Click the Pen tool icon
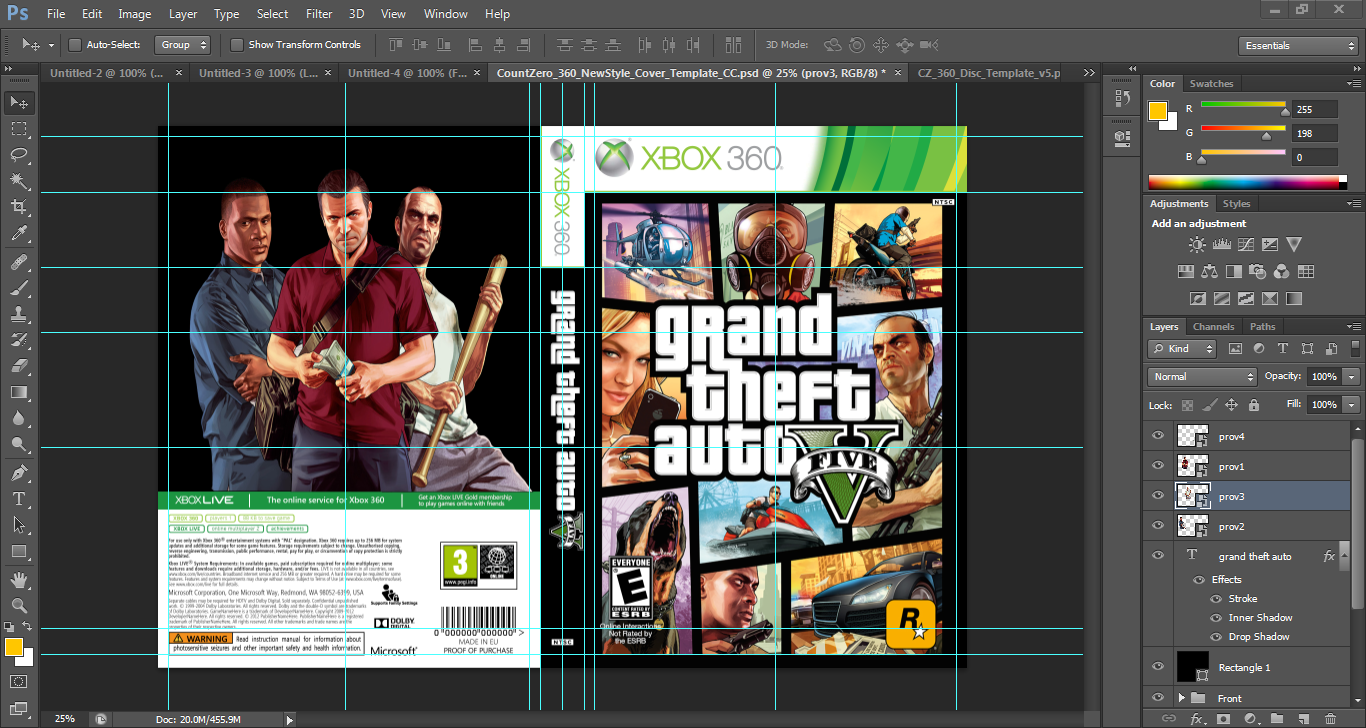Image resolution: width=1366 pixels, height=728 pixels. point(19,472)
